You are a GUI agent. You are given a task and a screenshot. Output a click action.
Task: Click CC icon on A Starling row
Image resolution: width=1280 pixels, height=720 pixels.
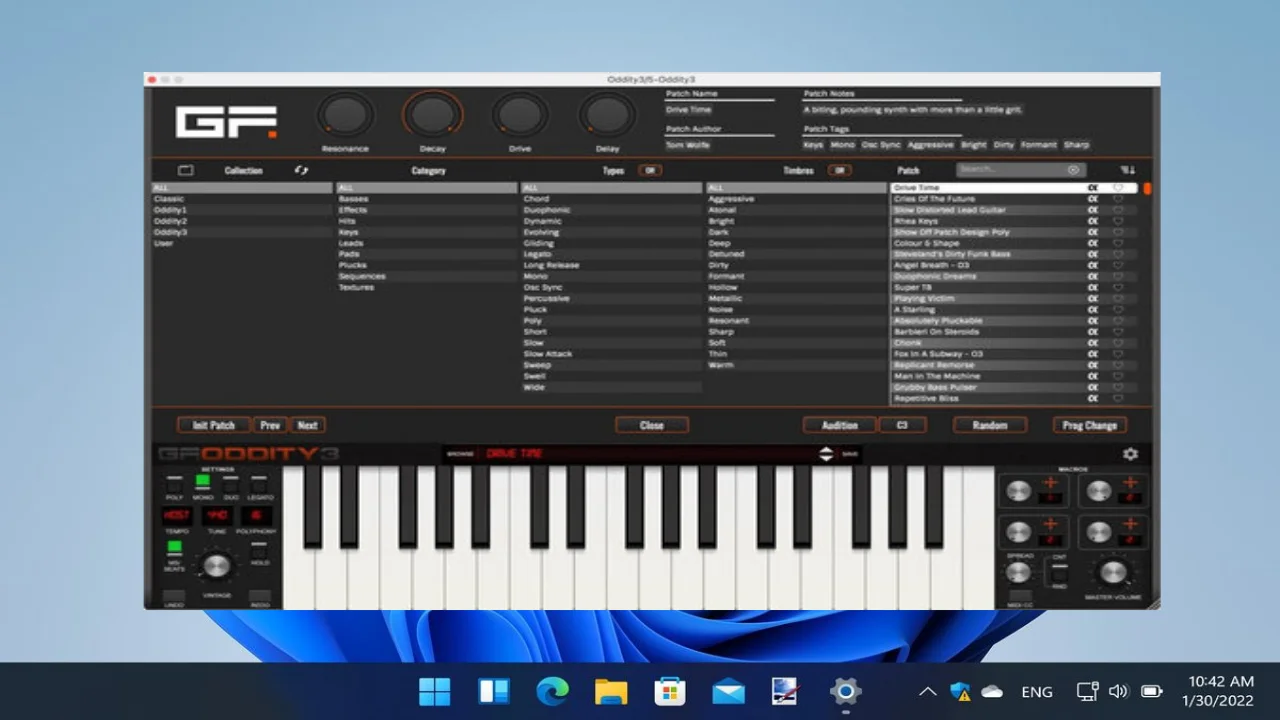click(1093, 310)
